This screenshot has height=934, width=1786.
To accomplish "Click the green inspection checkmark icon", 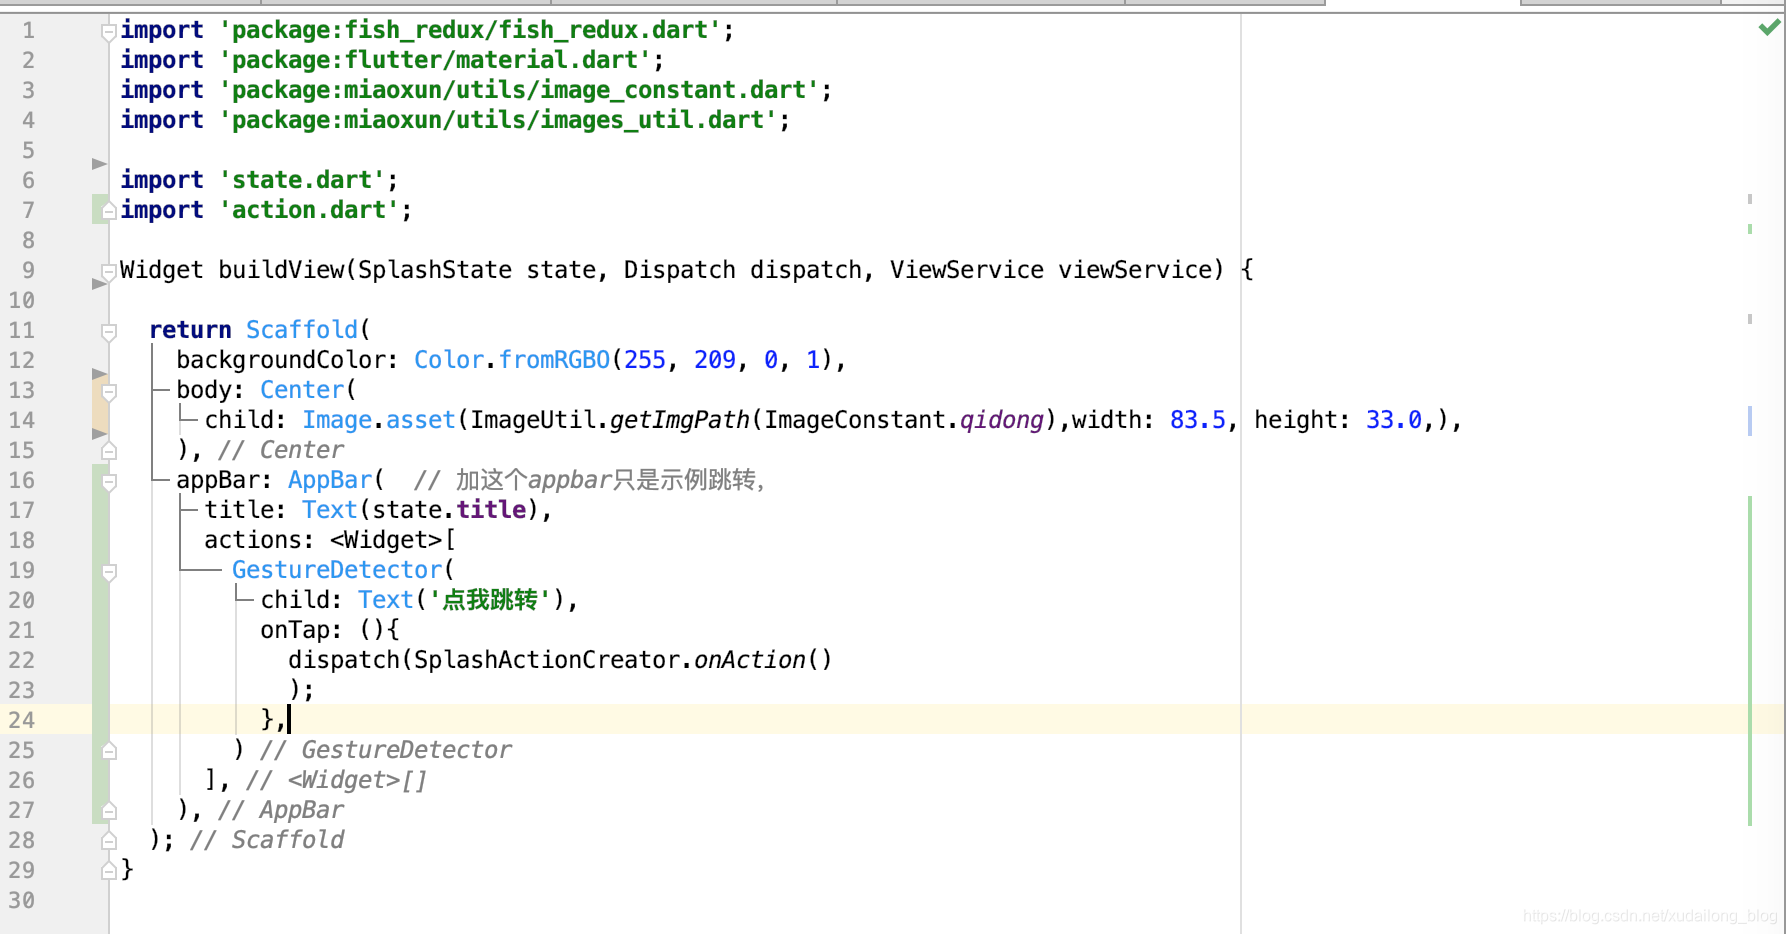I will (x=1769, y=28).
